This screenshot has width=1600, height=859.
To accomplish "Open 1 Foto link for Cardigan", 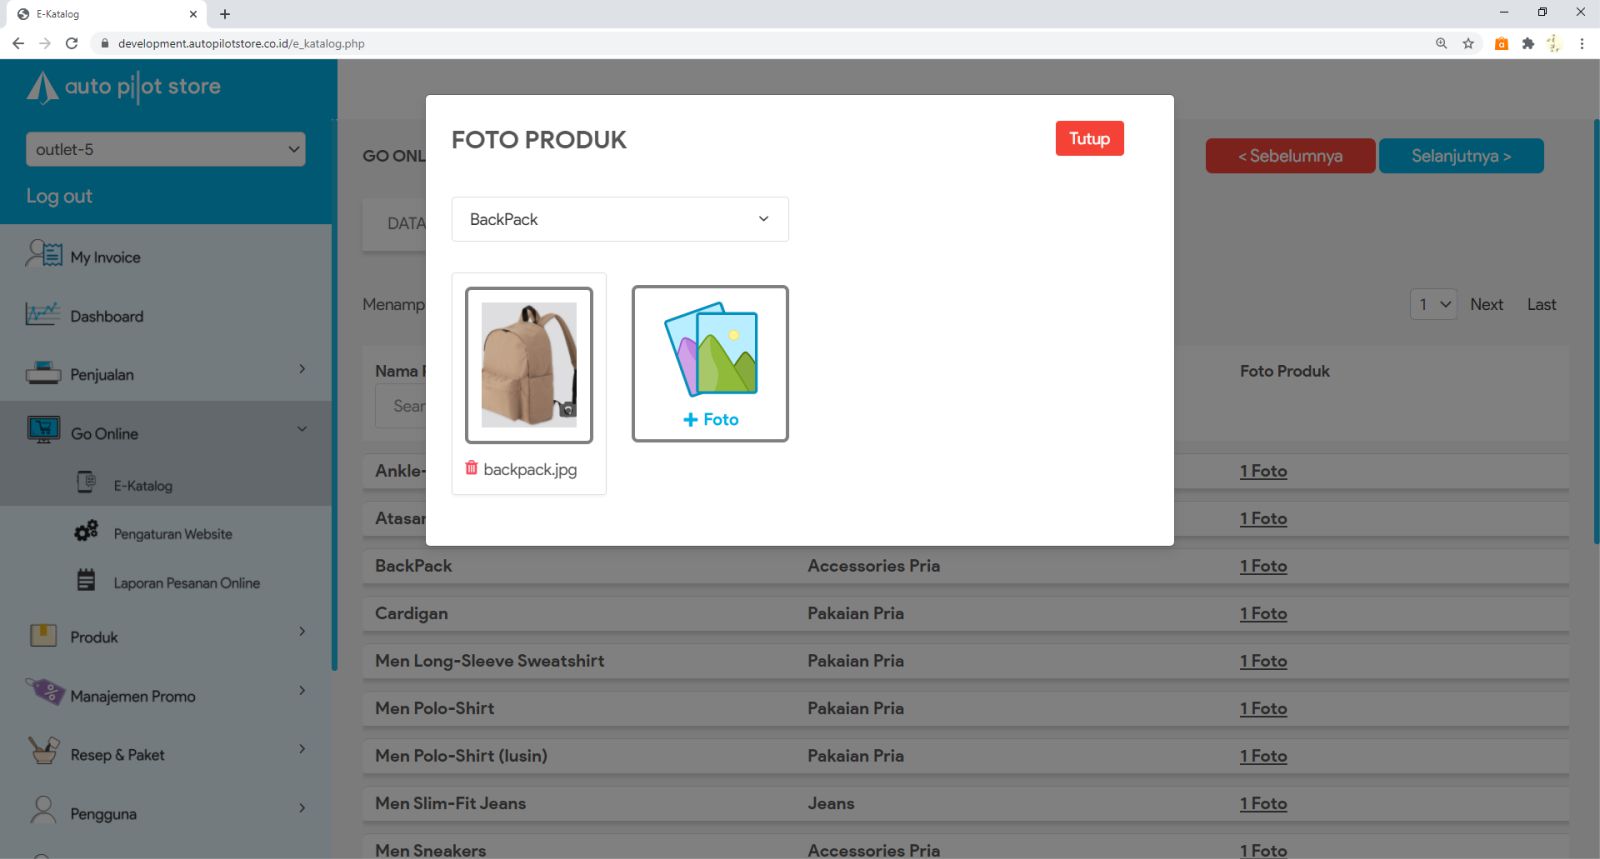I will (x=1263, y=614).
